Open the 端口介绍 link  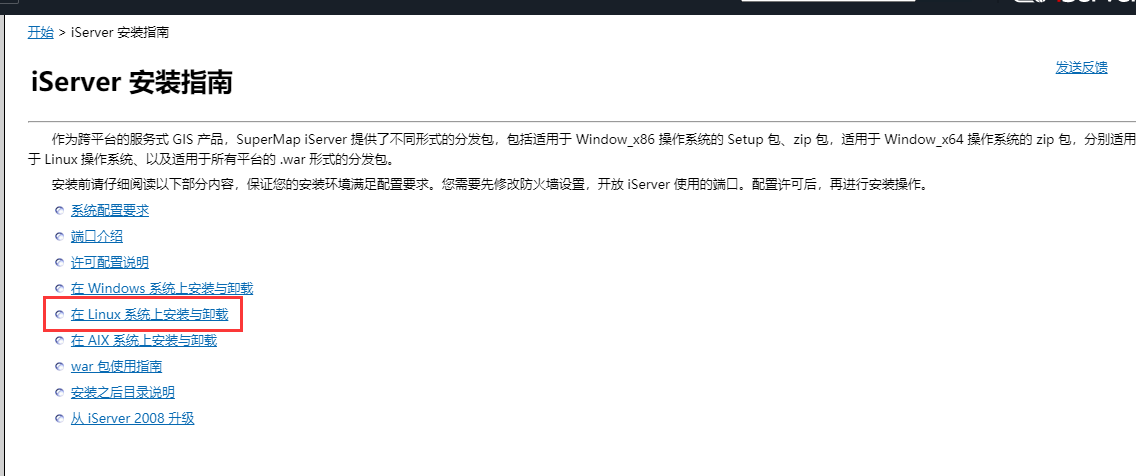[x=97, y=236]
